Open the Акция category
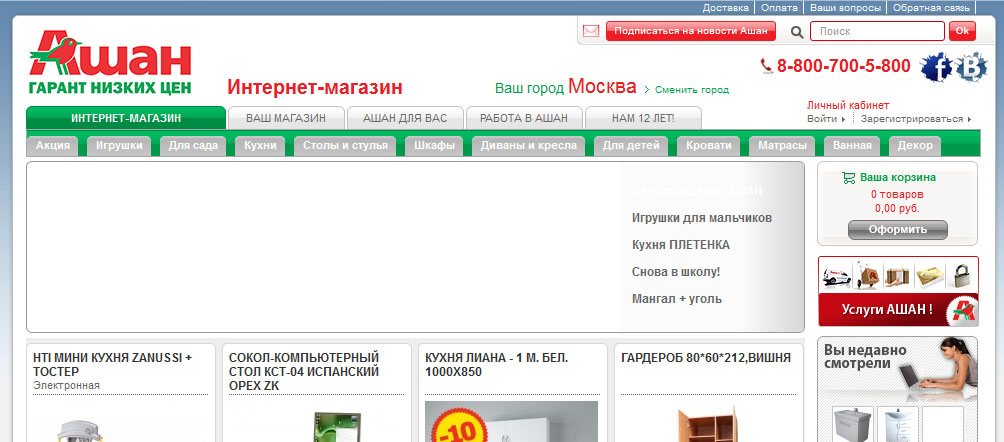The width and height of the screenshot is (1004, 442). coord(53,145)
